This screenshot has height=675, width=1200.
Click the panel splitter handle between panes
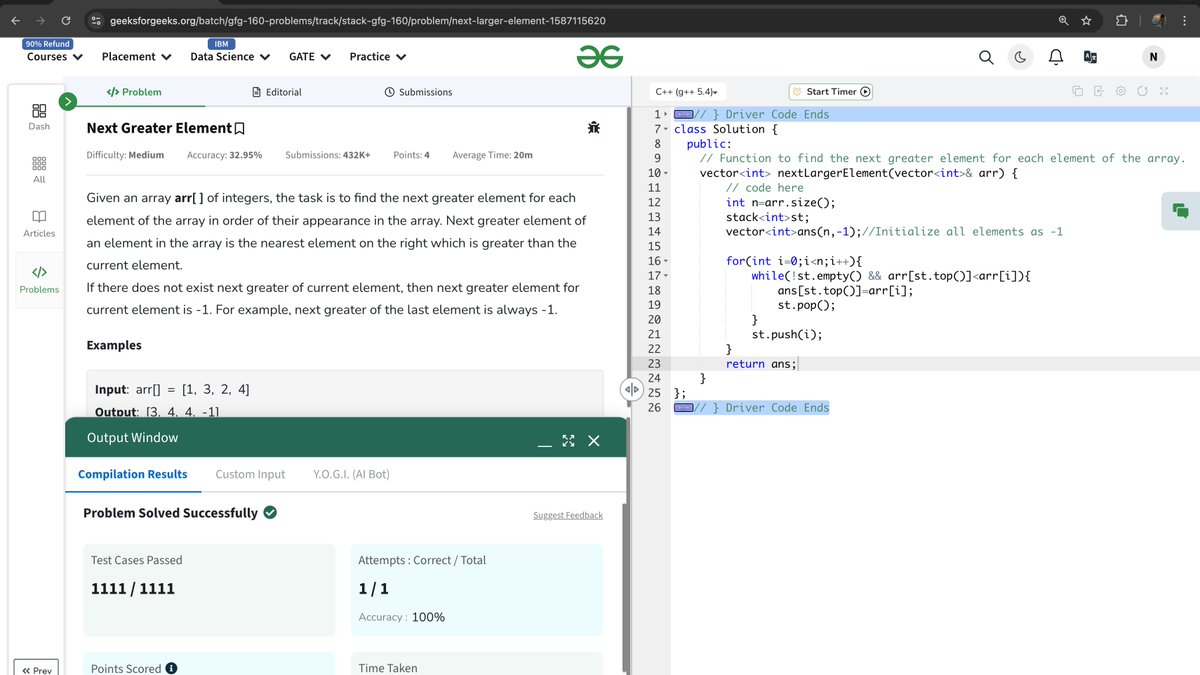[632, 389]
